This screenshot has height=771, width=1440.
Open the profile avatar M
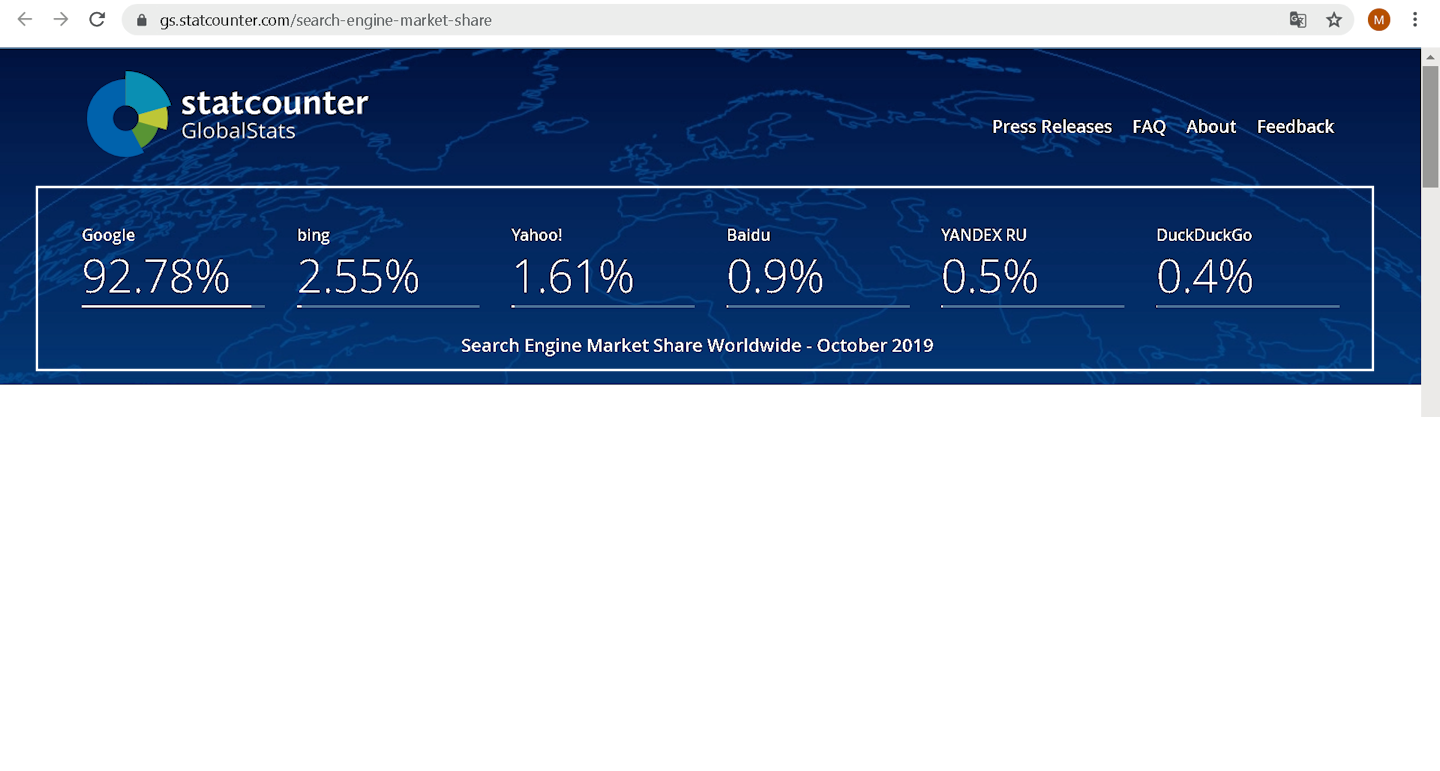click(1379, 20)
